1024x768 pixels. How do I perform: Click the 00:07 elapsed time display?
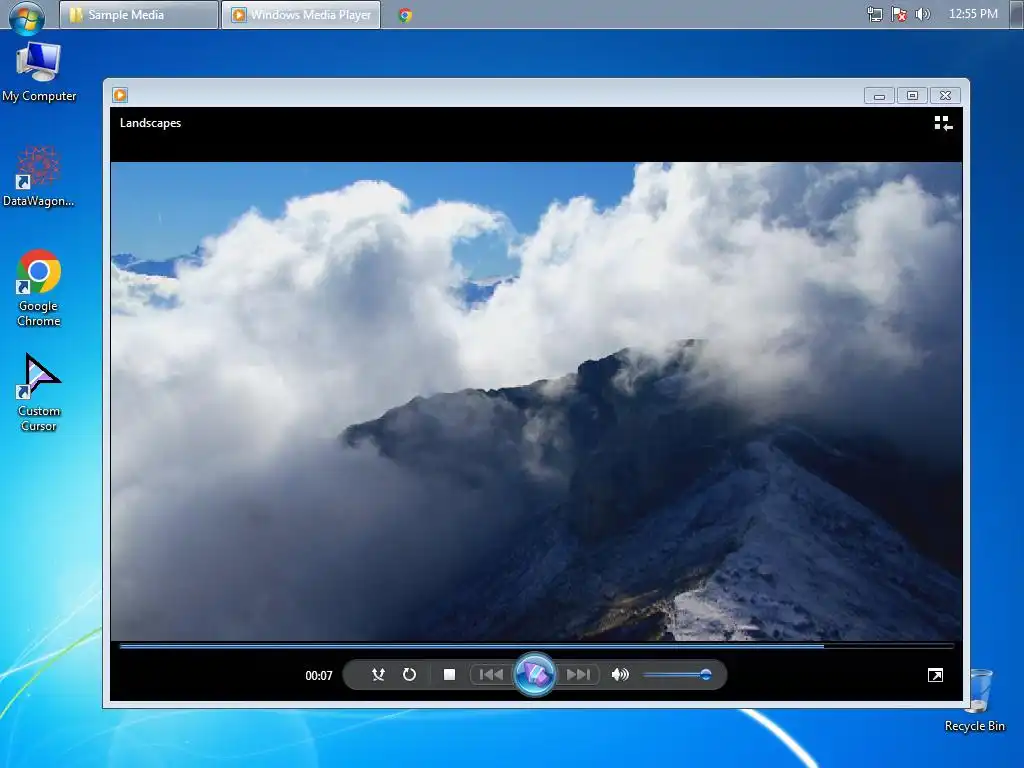coord(319,675)
